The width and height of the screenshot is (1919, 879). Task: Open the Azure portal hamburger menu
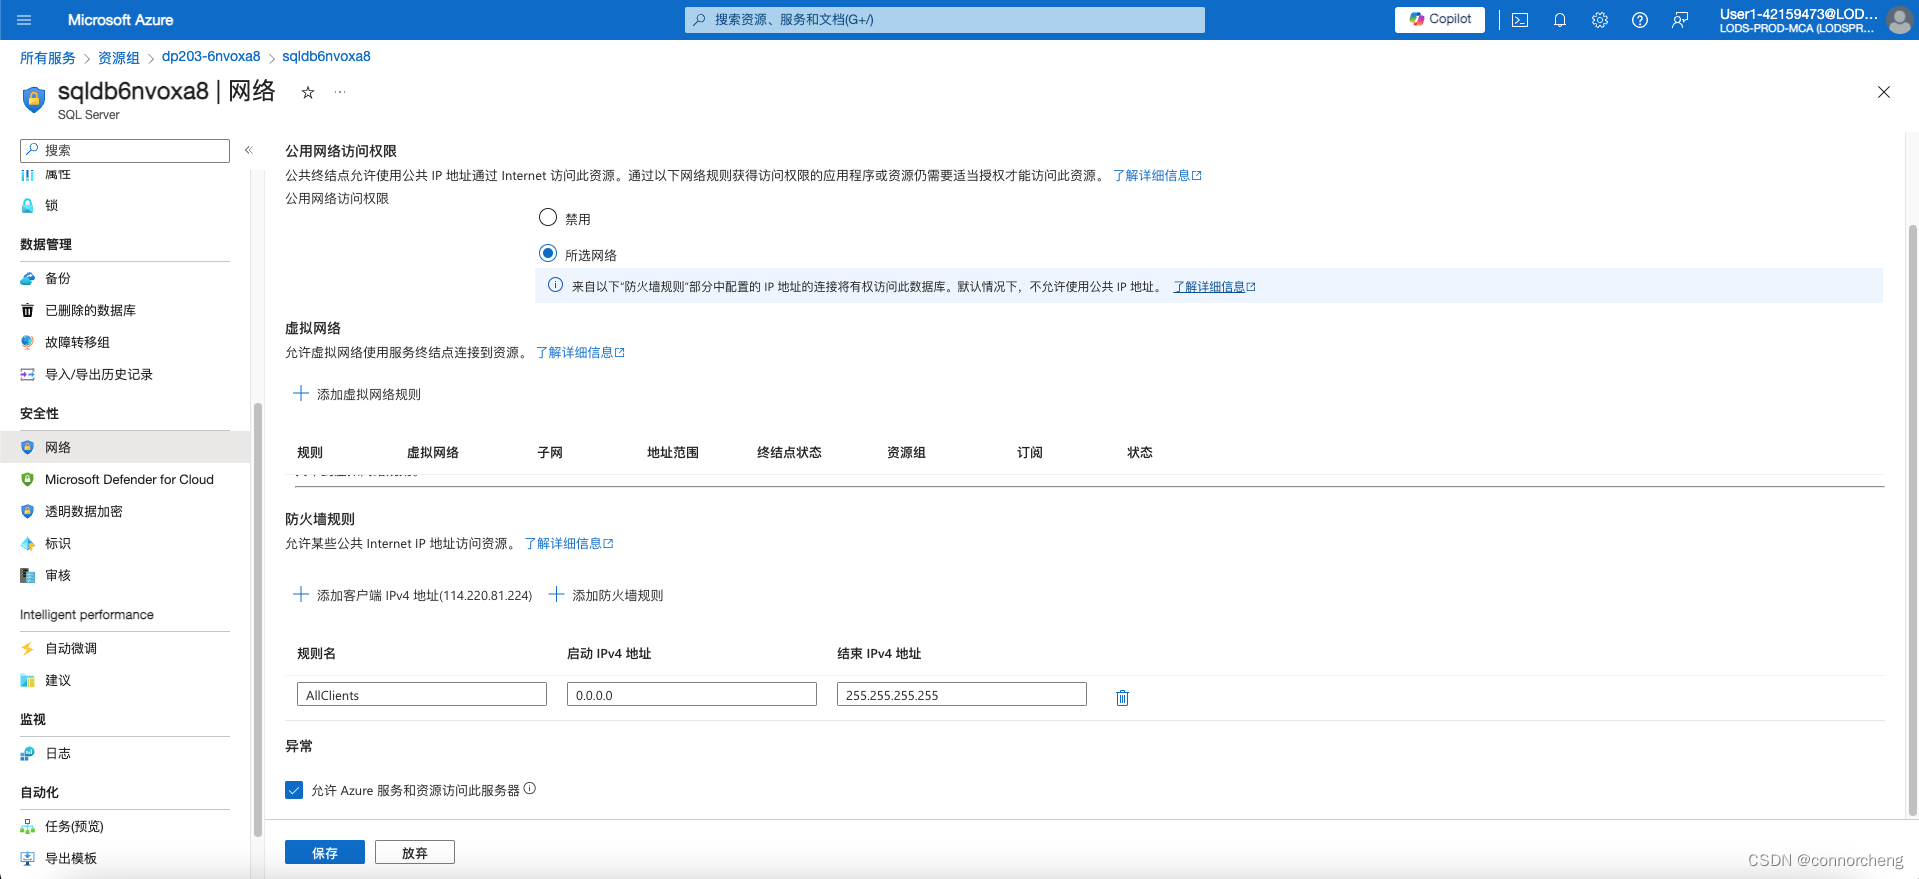[25, 20]
